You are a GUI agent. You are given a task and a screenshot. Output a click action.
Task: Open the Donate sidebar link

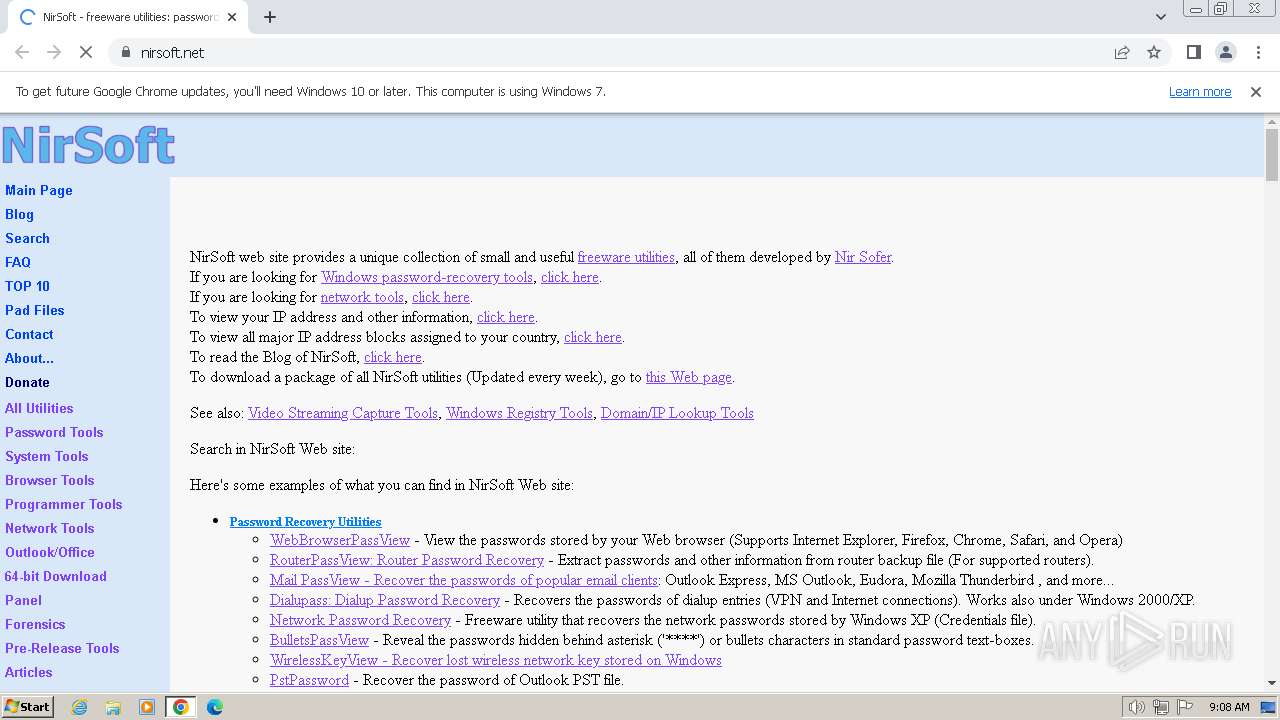point(27,382)
